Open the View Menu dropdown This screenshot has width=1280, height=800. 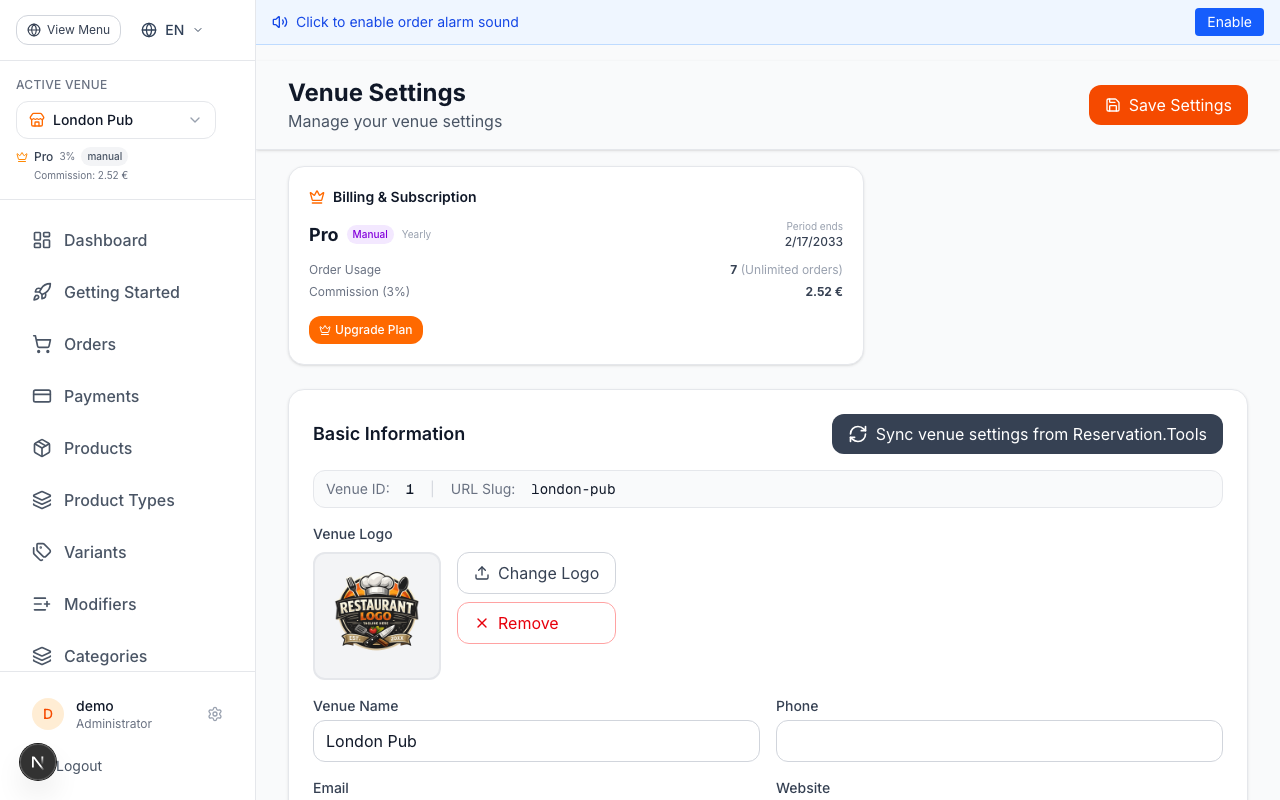[x=68, y=30]
